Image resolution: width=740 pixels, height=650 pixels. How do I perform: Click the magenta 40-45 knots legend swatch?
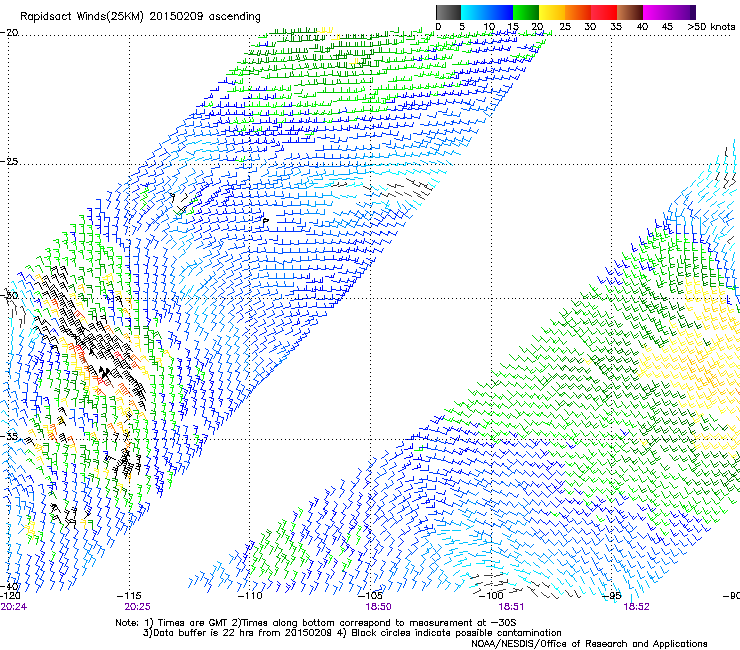click(656, 12)
